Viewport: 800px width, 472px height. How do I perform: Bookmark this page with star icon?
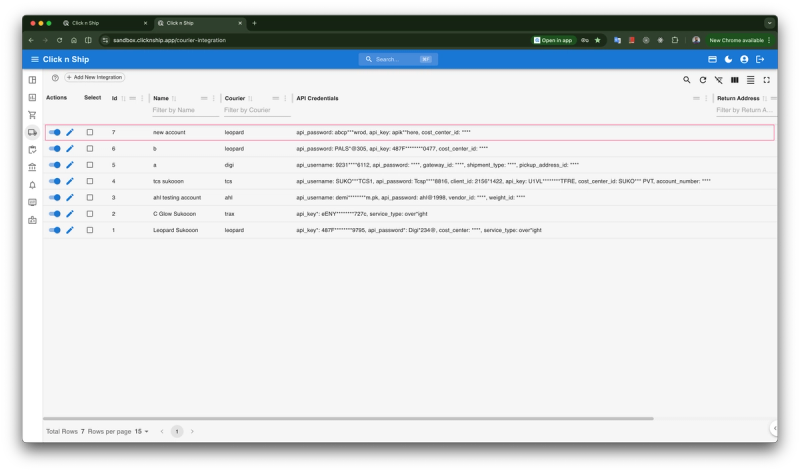coord(597,40)
